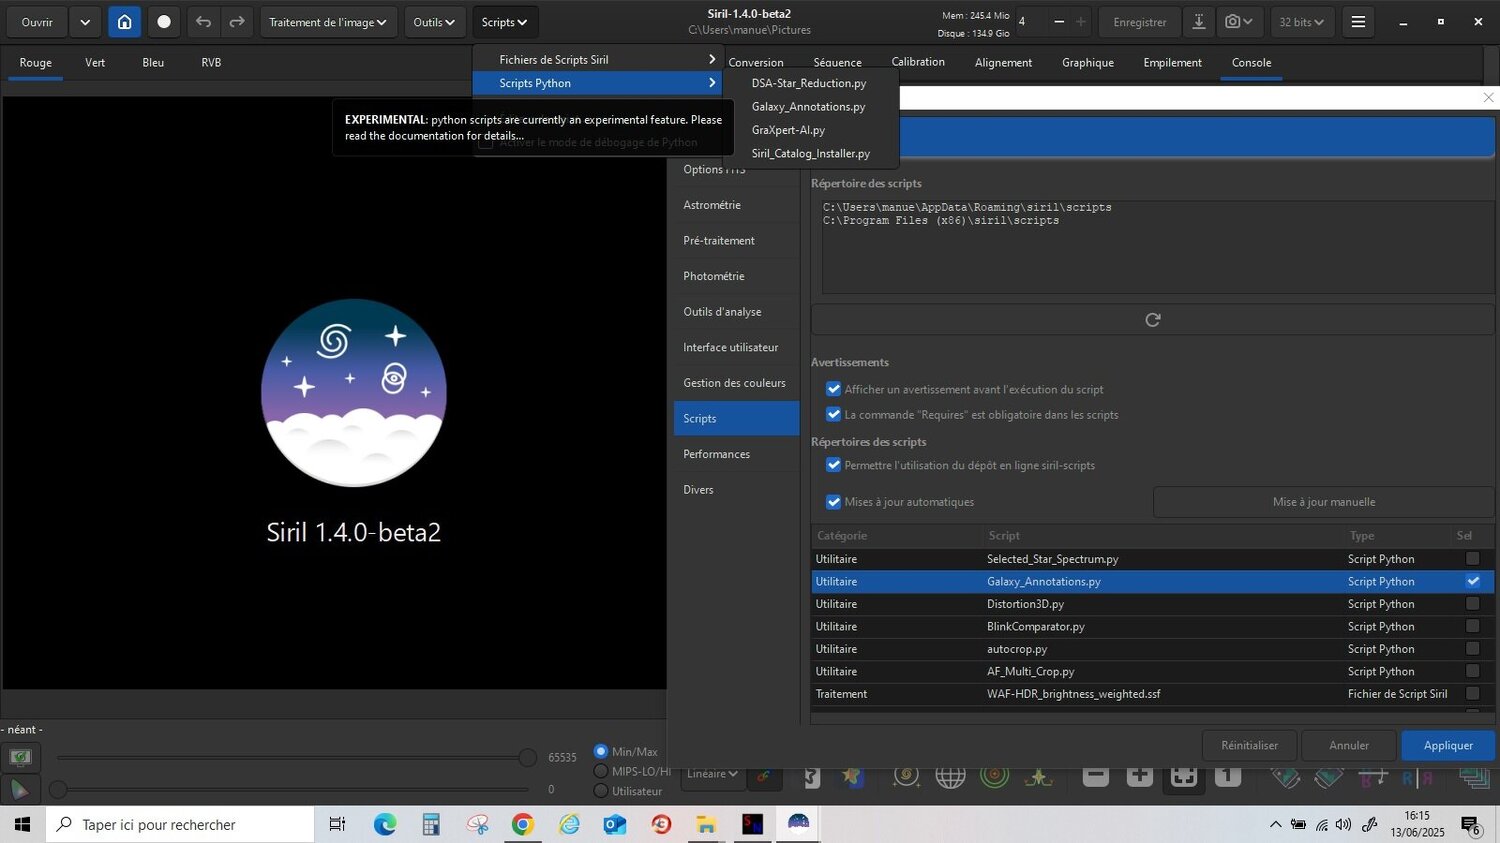This screenshot has height=843, width=1500.
Task: Launch Google Chrome from the taskbar
Action: point(522,824)
